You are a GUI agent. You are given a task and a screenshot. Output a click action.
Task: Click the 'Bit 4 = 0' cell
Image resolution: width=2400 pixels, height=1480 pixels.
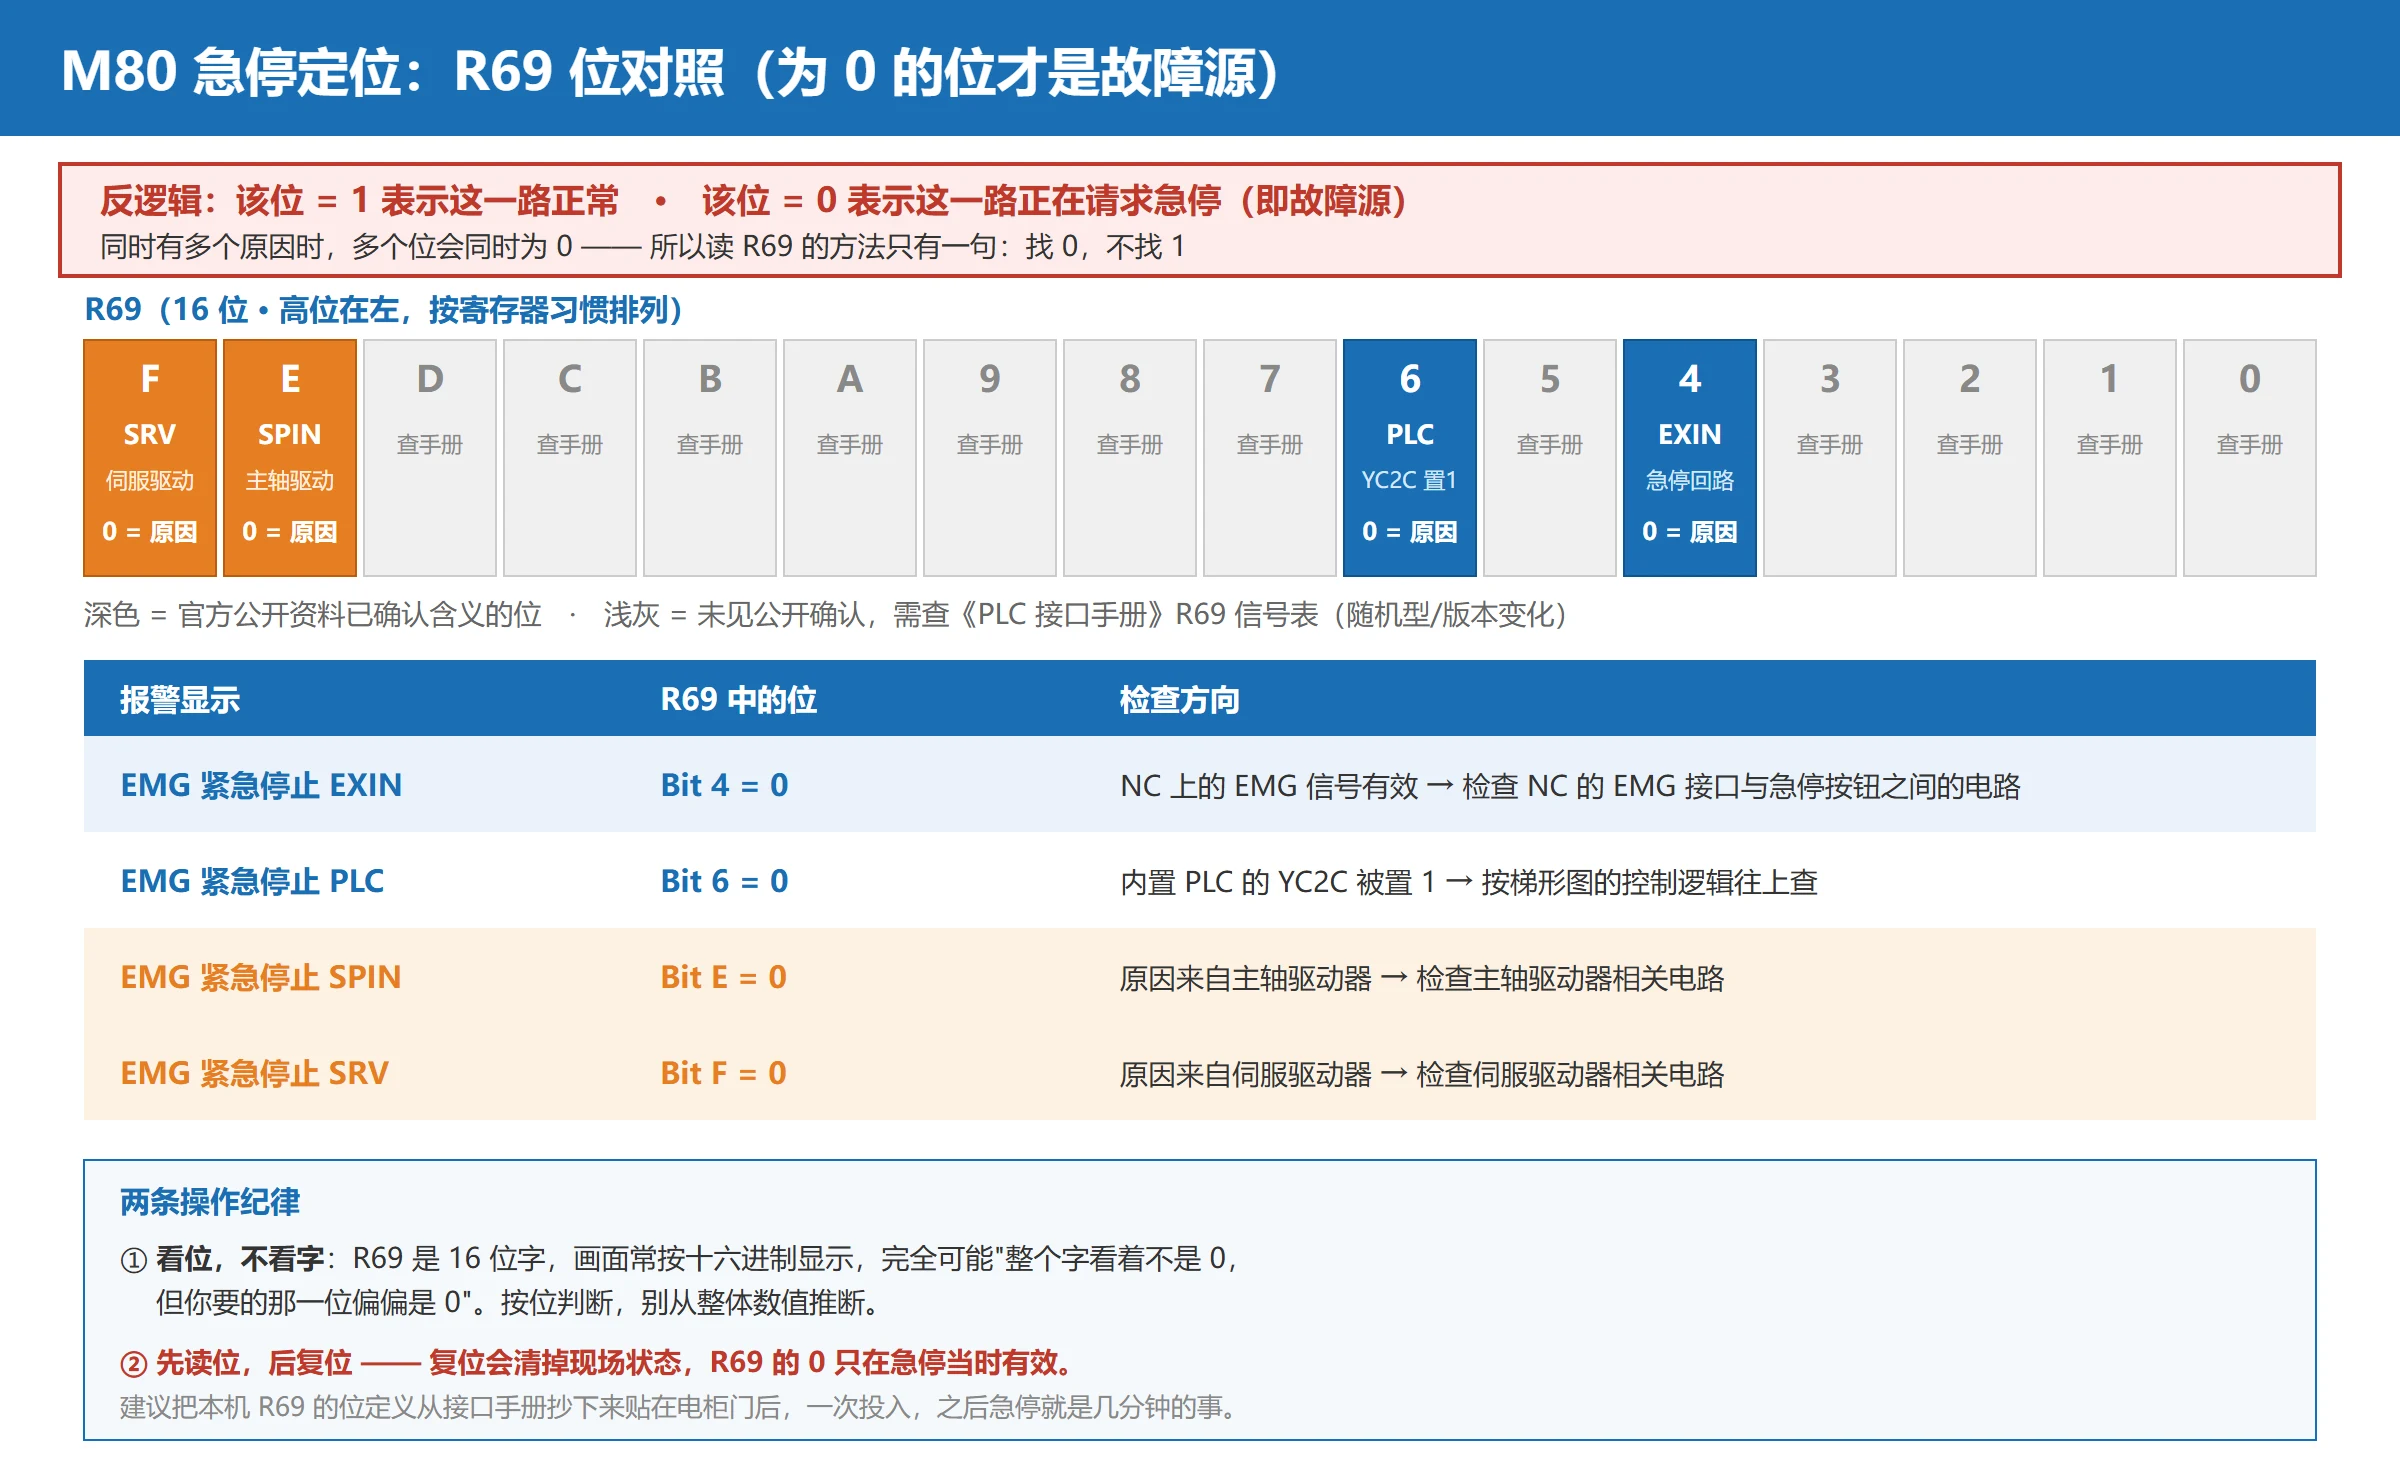724,785
